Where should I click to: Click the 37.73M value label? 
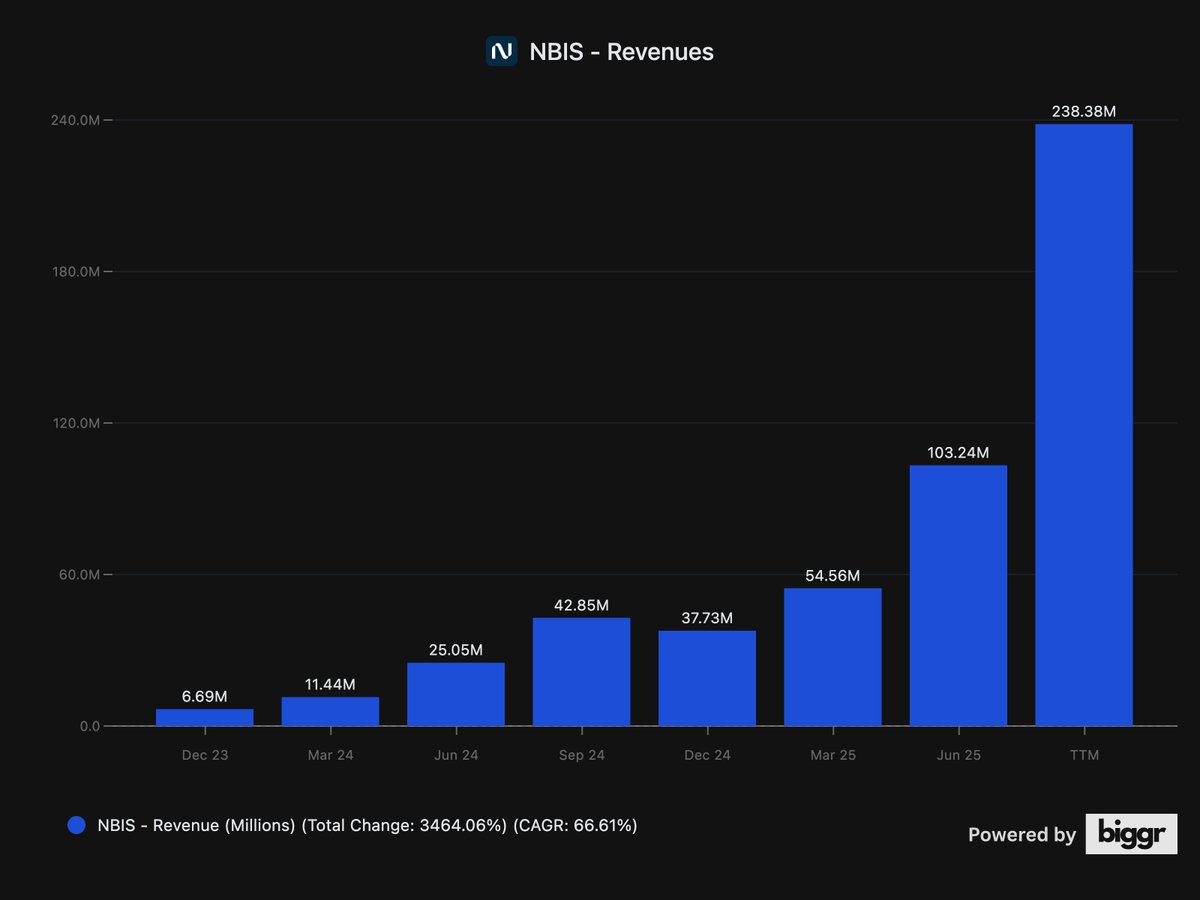pyautogui.click(x=707, y=618)
